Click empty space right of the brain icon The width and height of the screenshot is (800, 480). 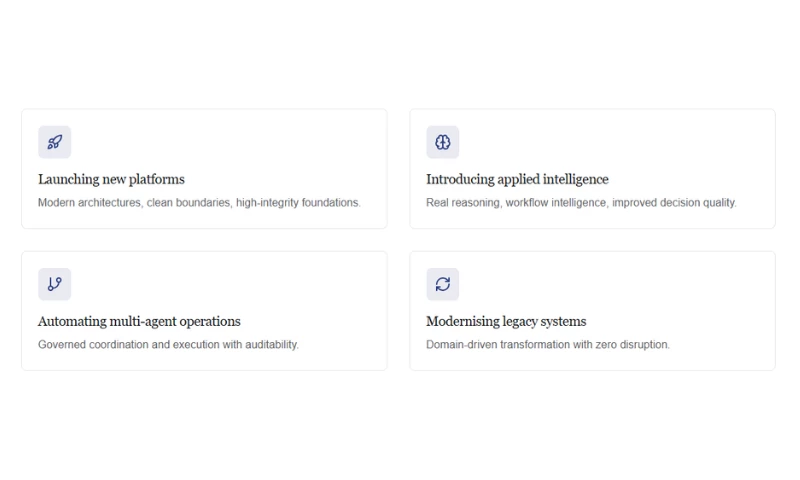click(x=610, y=142)
